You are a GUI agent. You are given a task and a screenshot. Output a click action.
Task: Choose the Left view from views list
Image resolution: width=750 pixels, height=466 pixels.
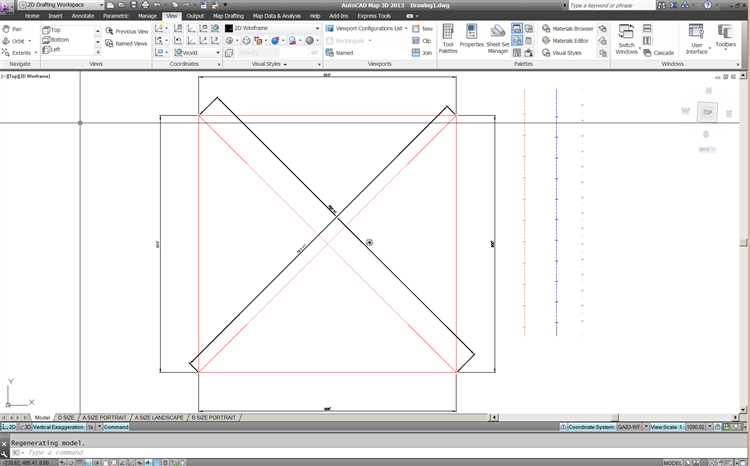tap(52, 49)
